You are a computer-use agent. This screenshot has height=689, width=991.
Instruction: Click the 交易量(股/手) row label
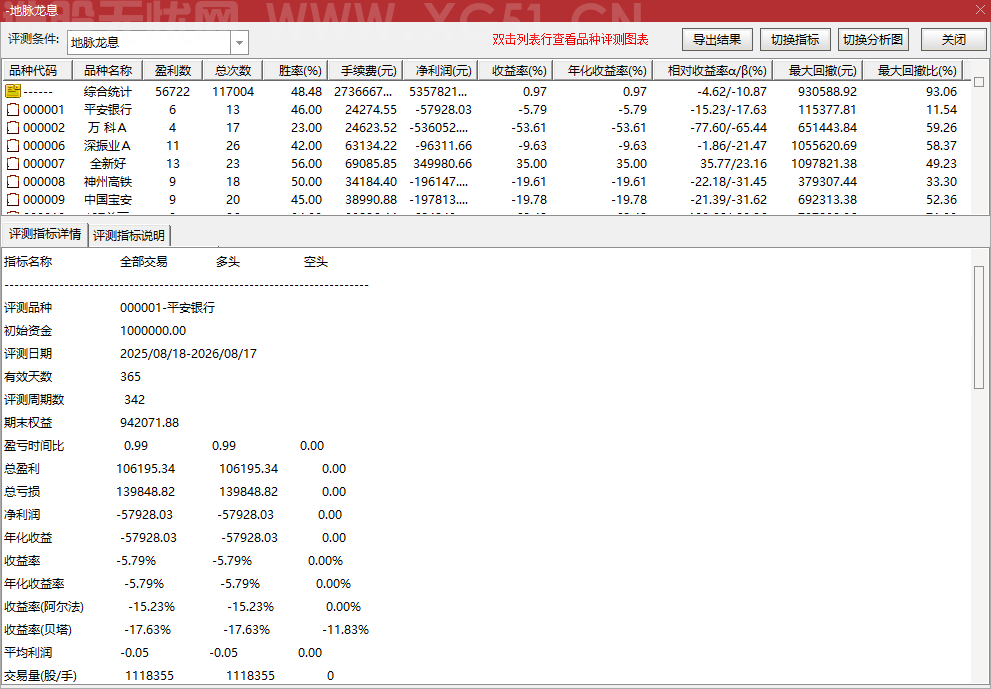coord(40,676)
